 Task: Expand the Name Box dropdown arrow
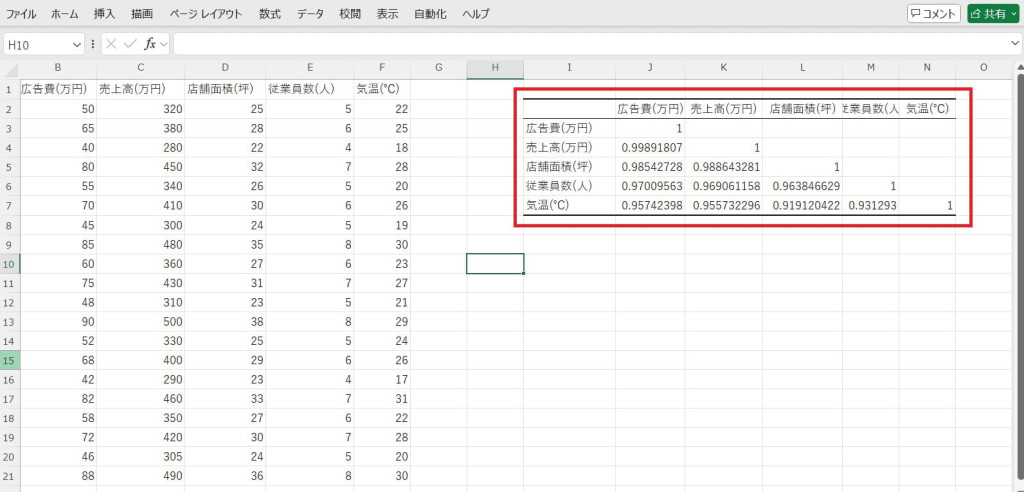(x=77, y=44)
